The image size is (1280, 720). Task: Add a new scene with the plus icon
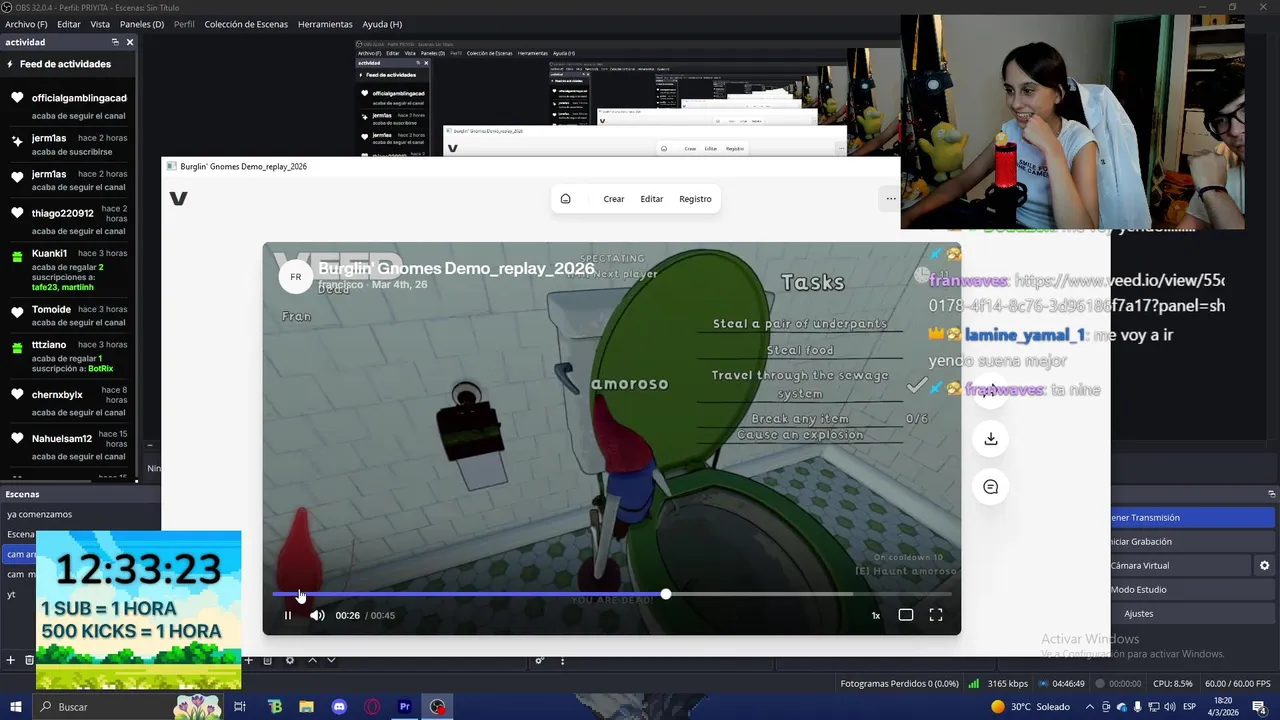tap(11, 660)
